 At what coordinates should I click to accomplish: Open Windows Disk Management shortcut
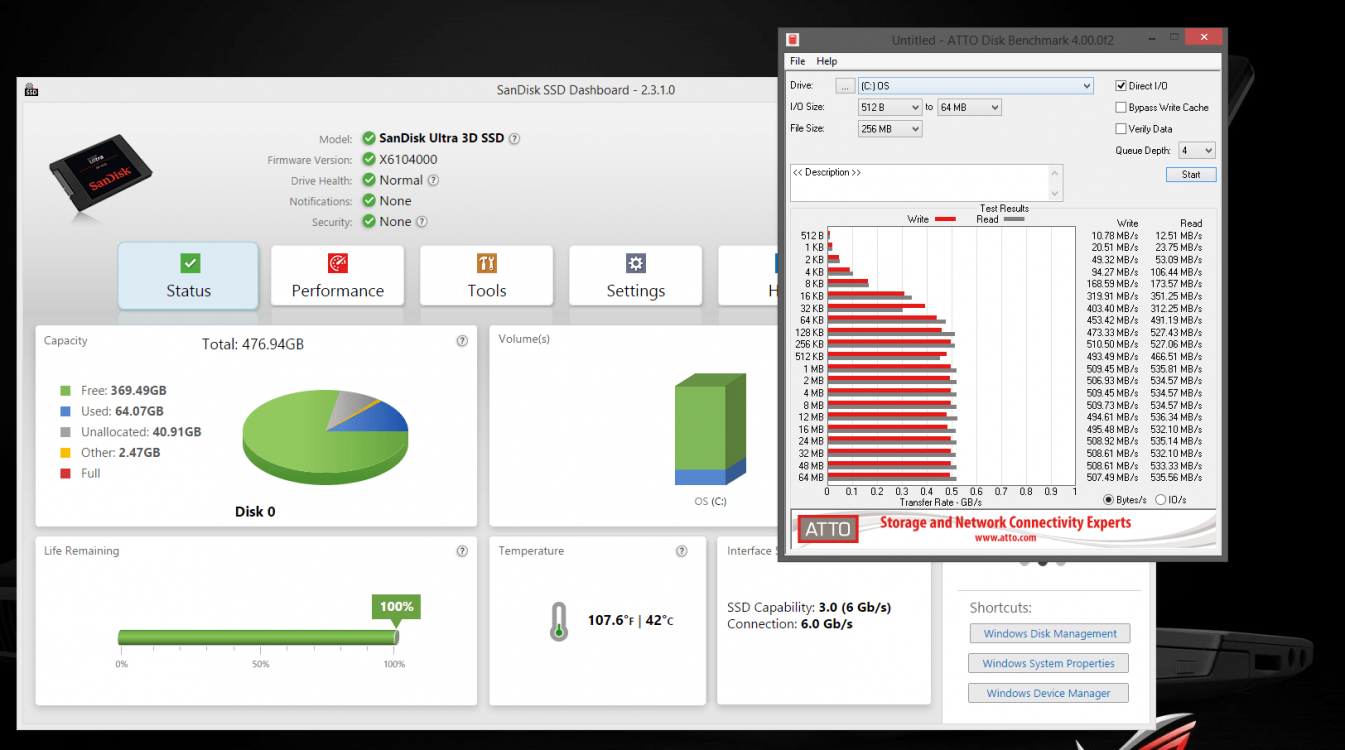(1050, 633)
